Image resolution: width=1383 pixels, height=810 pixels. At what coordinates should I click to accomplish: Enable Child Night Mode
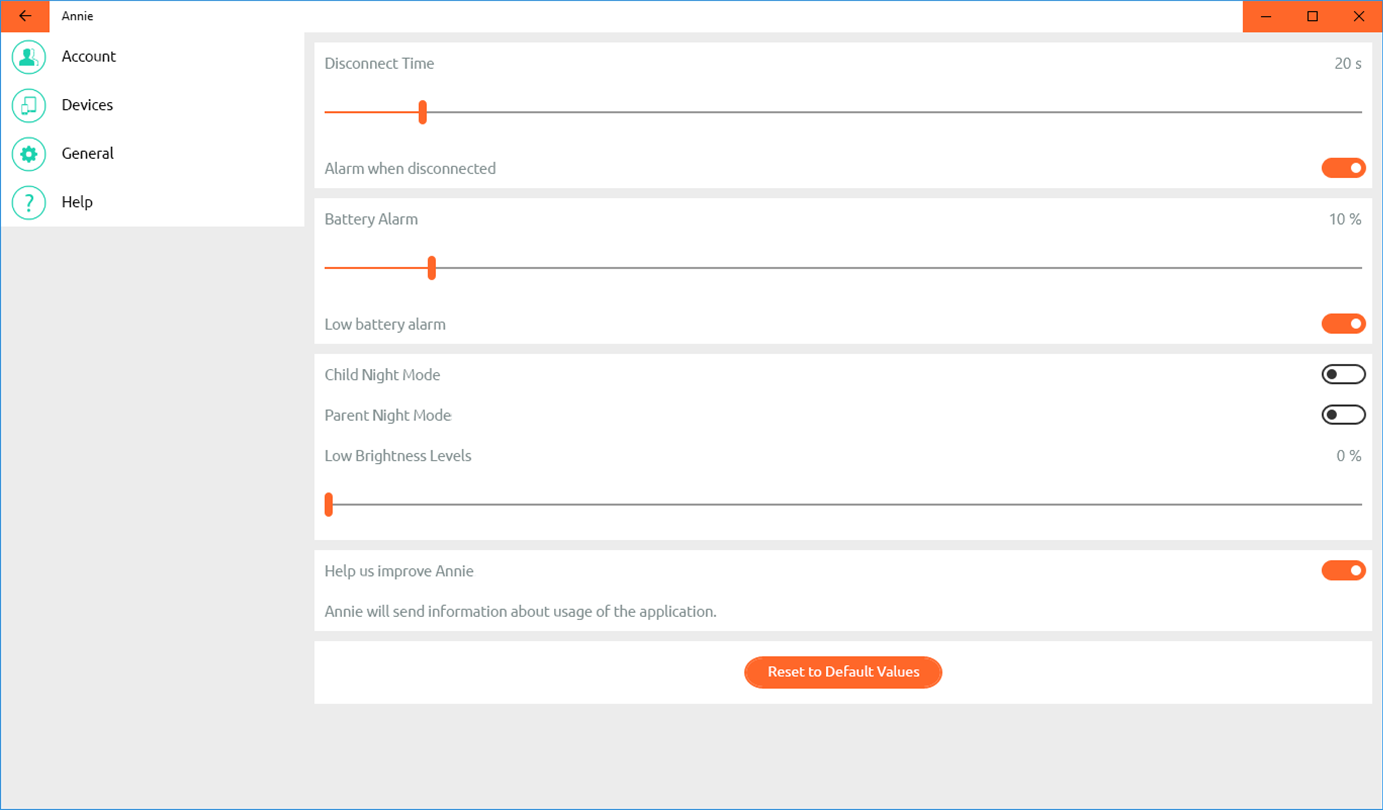click(1343, 375)
